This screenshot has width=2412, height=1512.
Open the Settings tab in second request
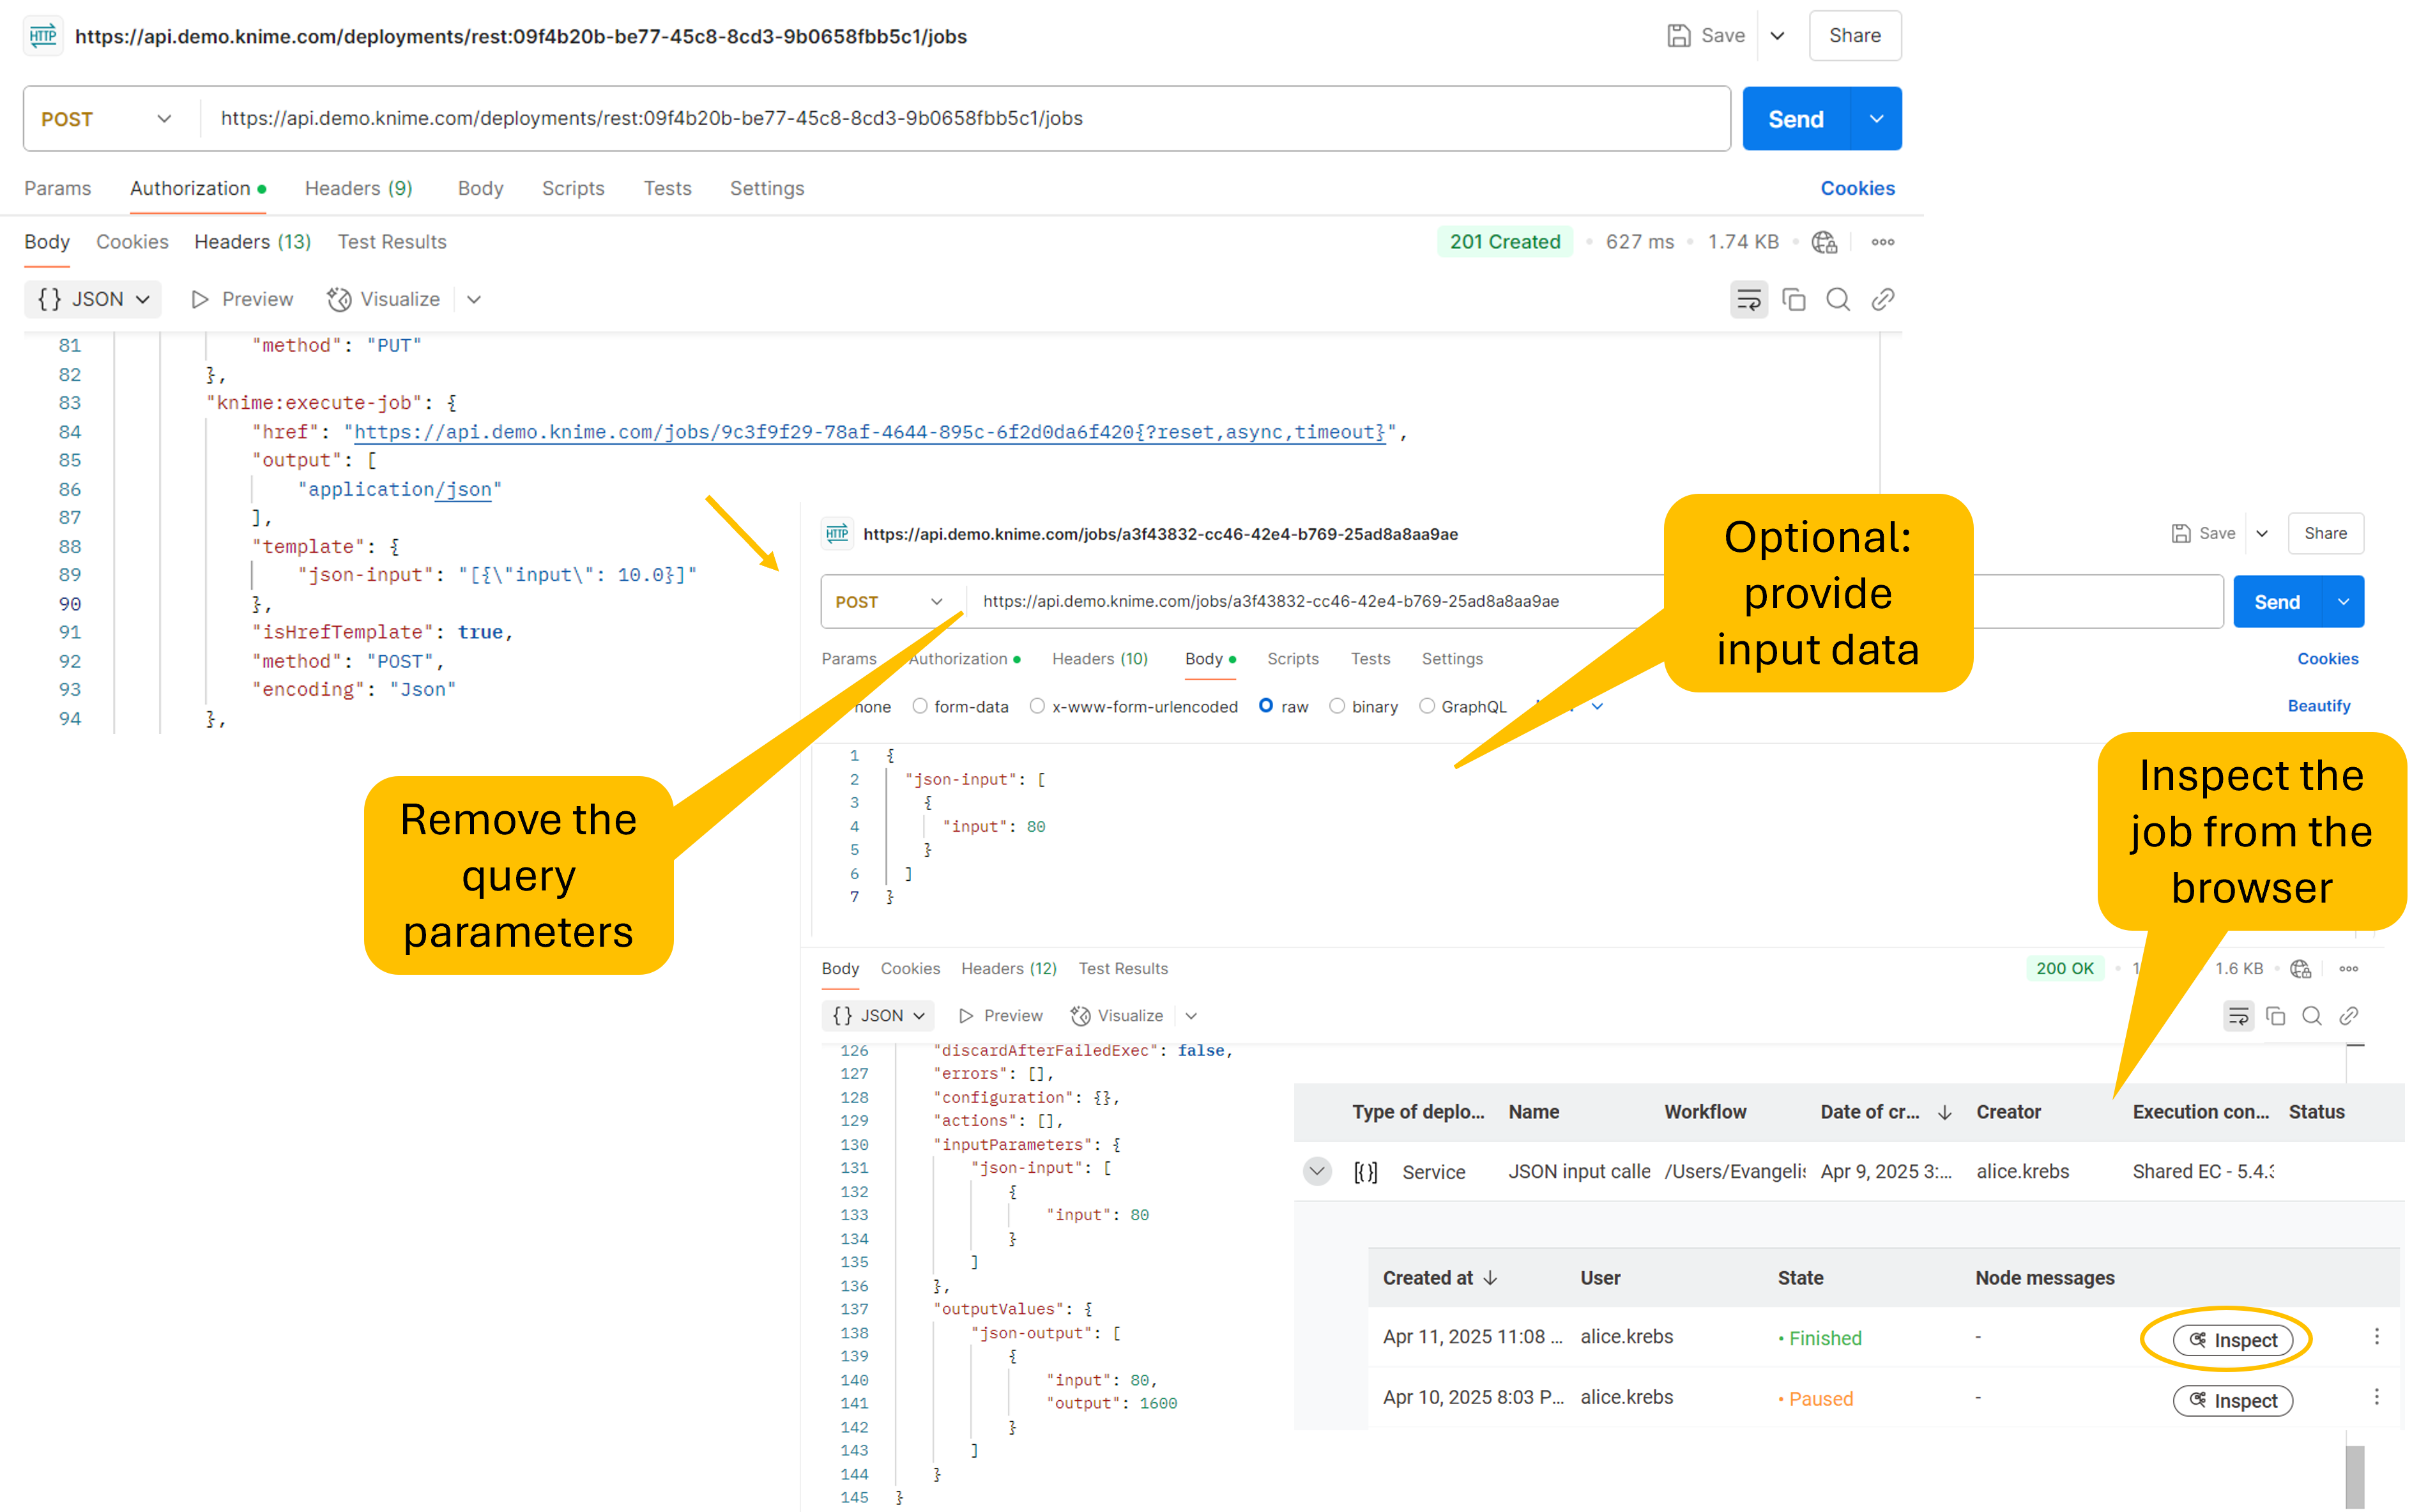pos(1453,659)
